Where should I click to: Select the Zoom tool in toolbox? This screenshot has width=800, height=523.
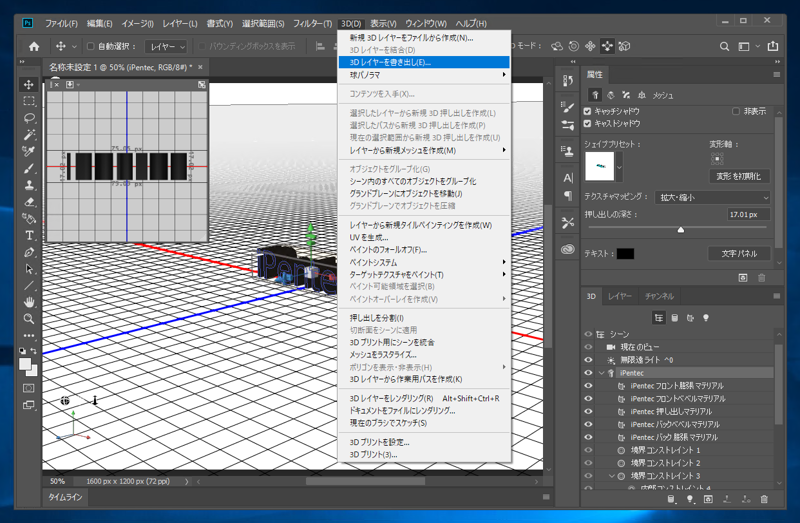(29, 319)
